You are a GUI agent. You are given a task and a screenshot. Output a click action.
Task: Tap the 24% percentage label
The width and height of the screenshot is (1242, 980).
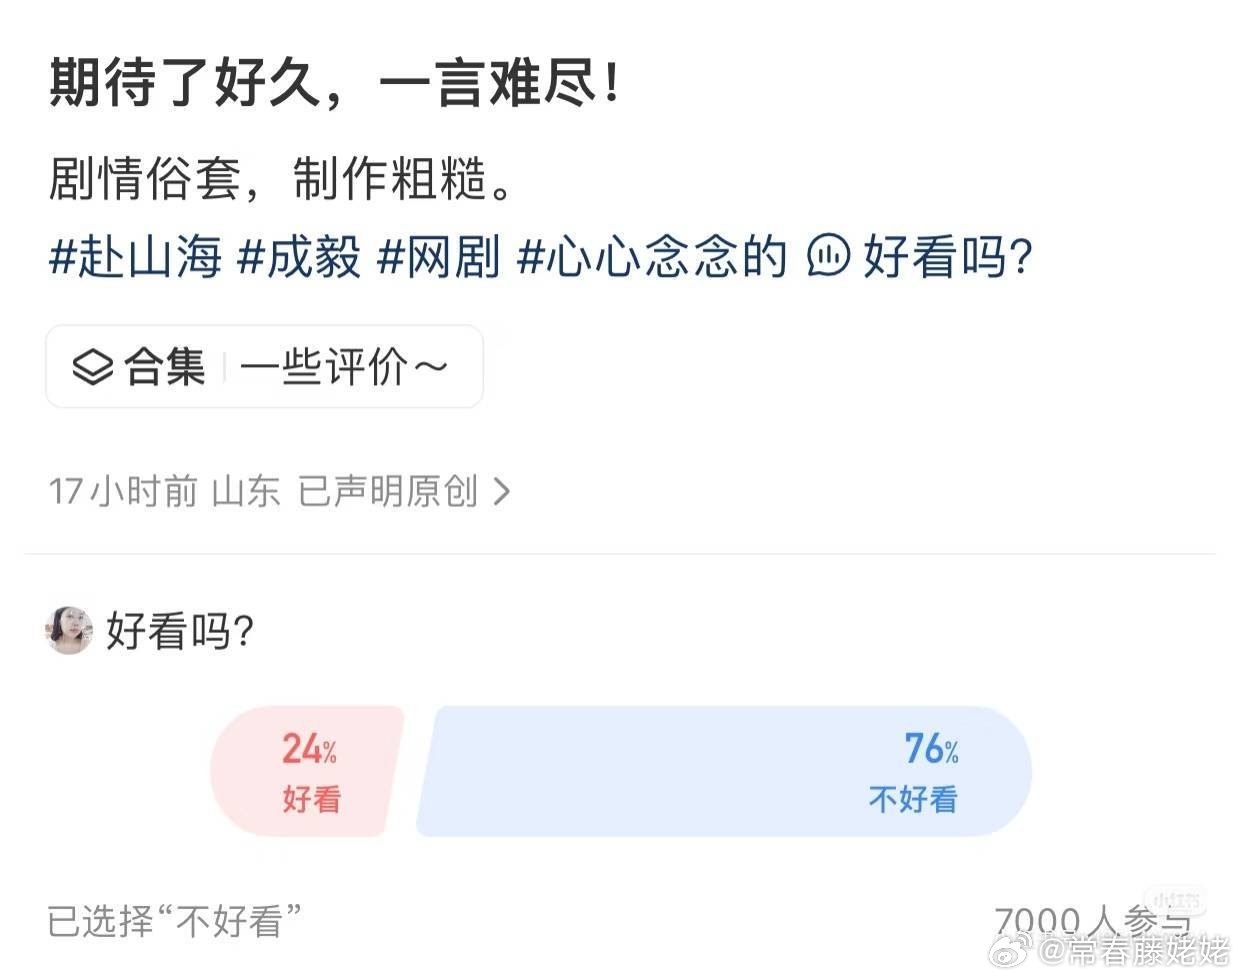click(x=309, y=748)
